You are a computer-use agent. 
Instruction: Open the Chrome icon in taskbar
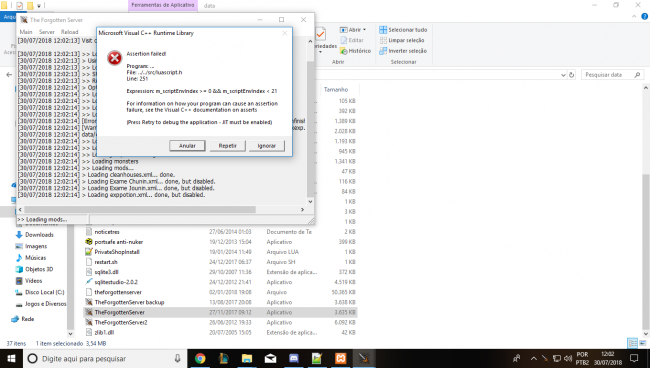(200, 358)
